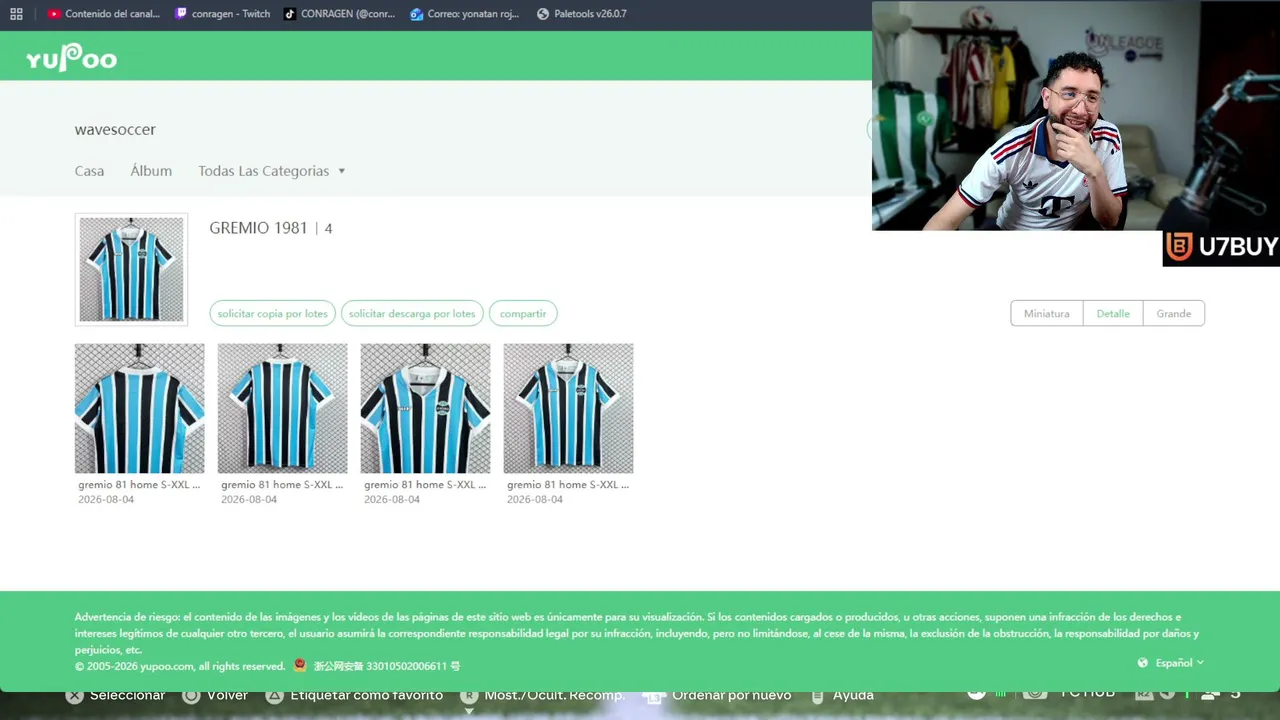Open the full front view jersey thumbnail
Viewport: 1280px width, 720px height.
pyautogui.click(x=569, y=408)
